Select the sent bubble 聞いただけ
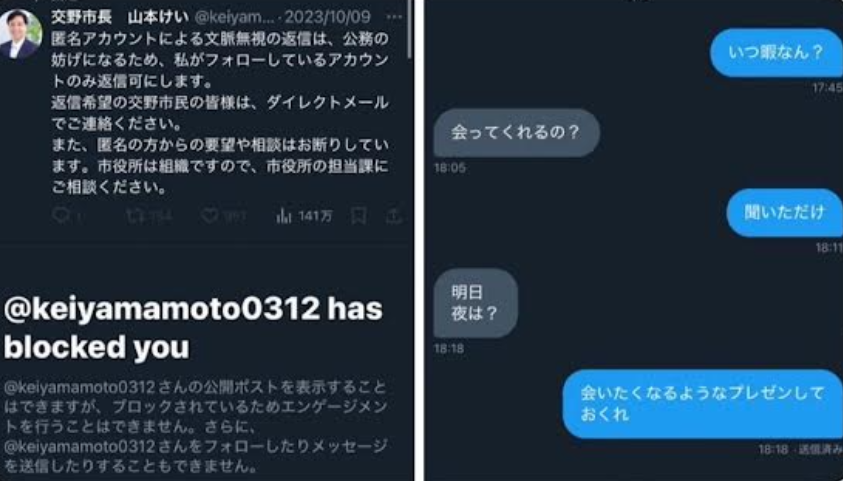This screenshot has height=481, width=843. 784,212
